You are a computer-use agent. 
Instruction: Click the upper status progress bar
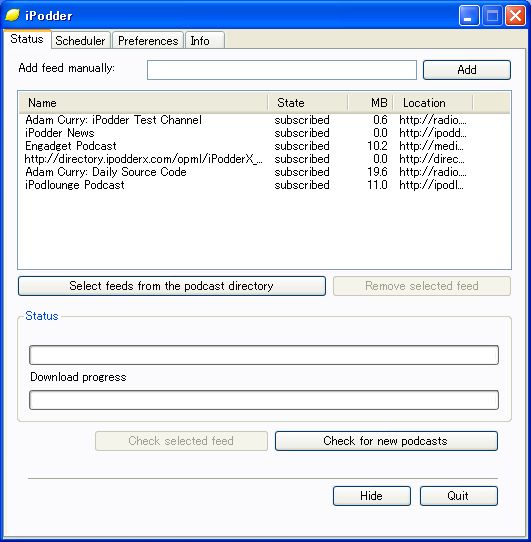tap(264, 355)
